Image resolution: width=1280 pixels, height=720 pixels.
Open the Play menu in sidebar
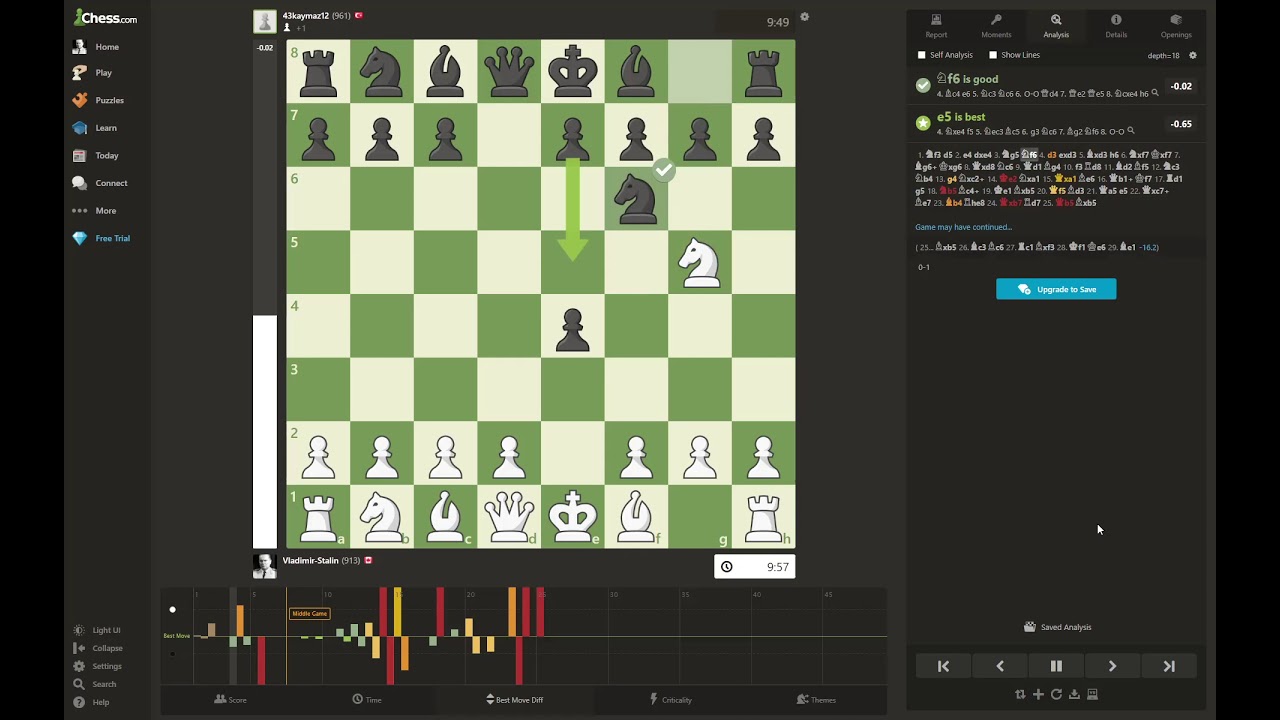click(x=94, y=73)
